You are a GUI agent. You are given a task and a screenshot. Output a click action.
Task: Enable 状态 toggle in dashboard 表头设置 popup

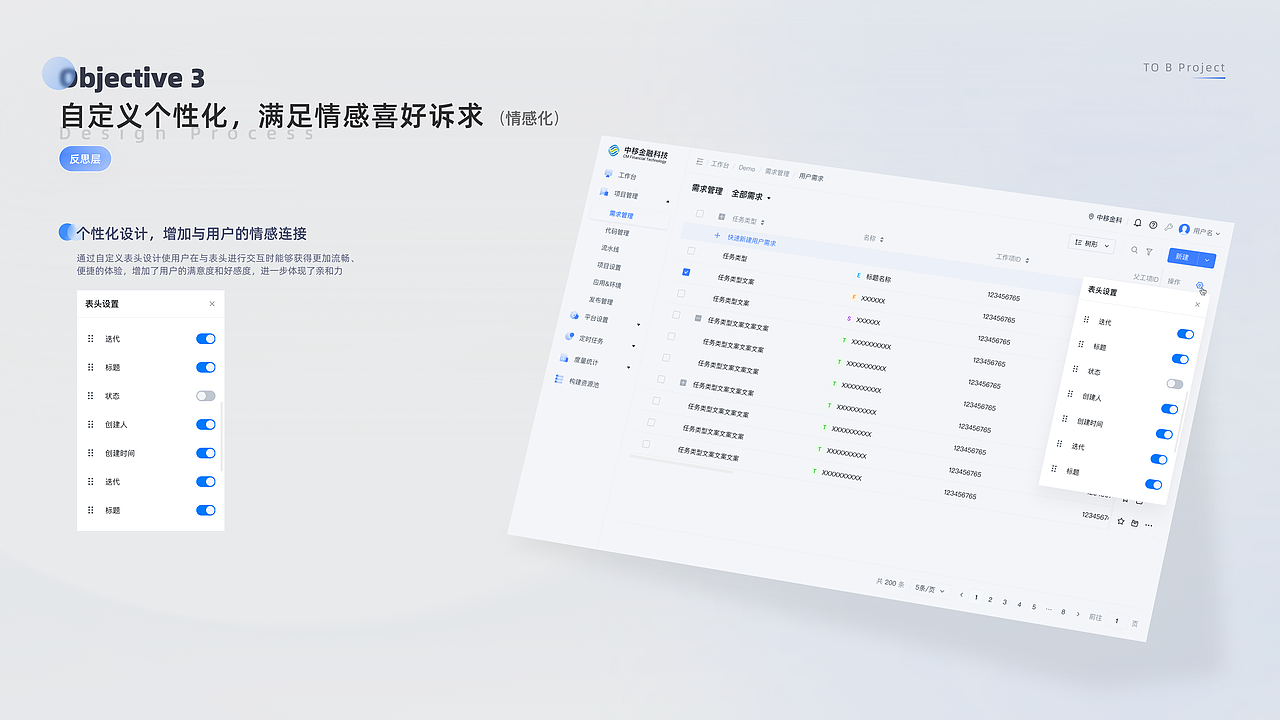[x=1175, y=383]
